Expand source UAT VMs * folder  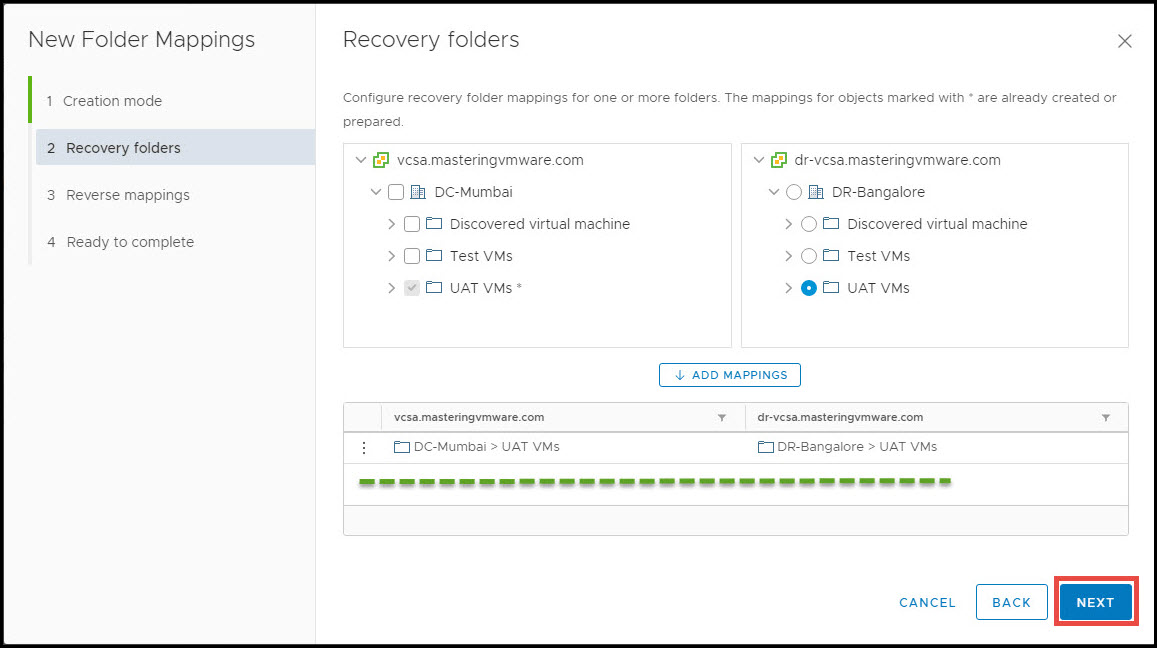[391, 288]
